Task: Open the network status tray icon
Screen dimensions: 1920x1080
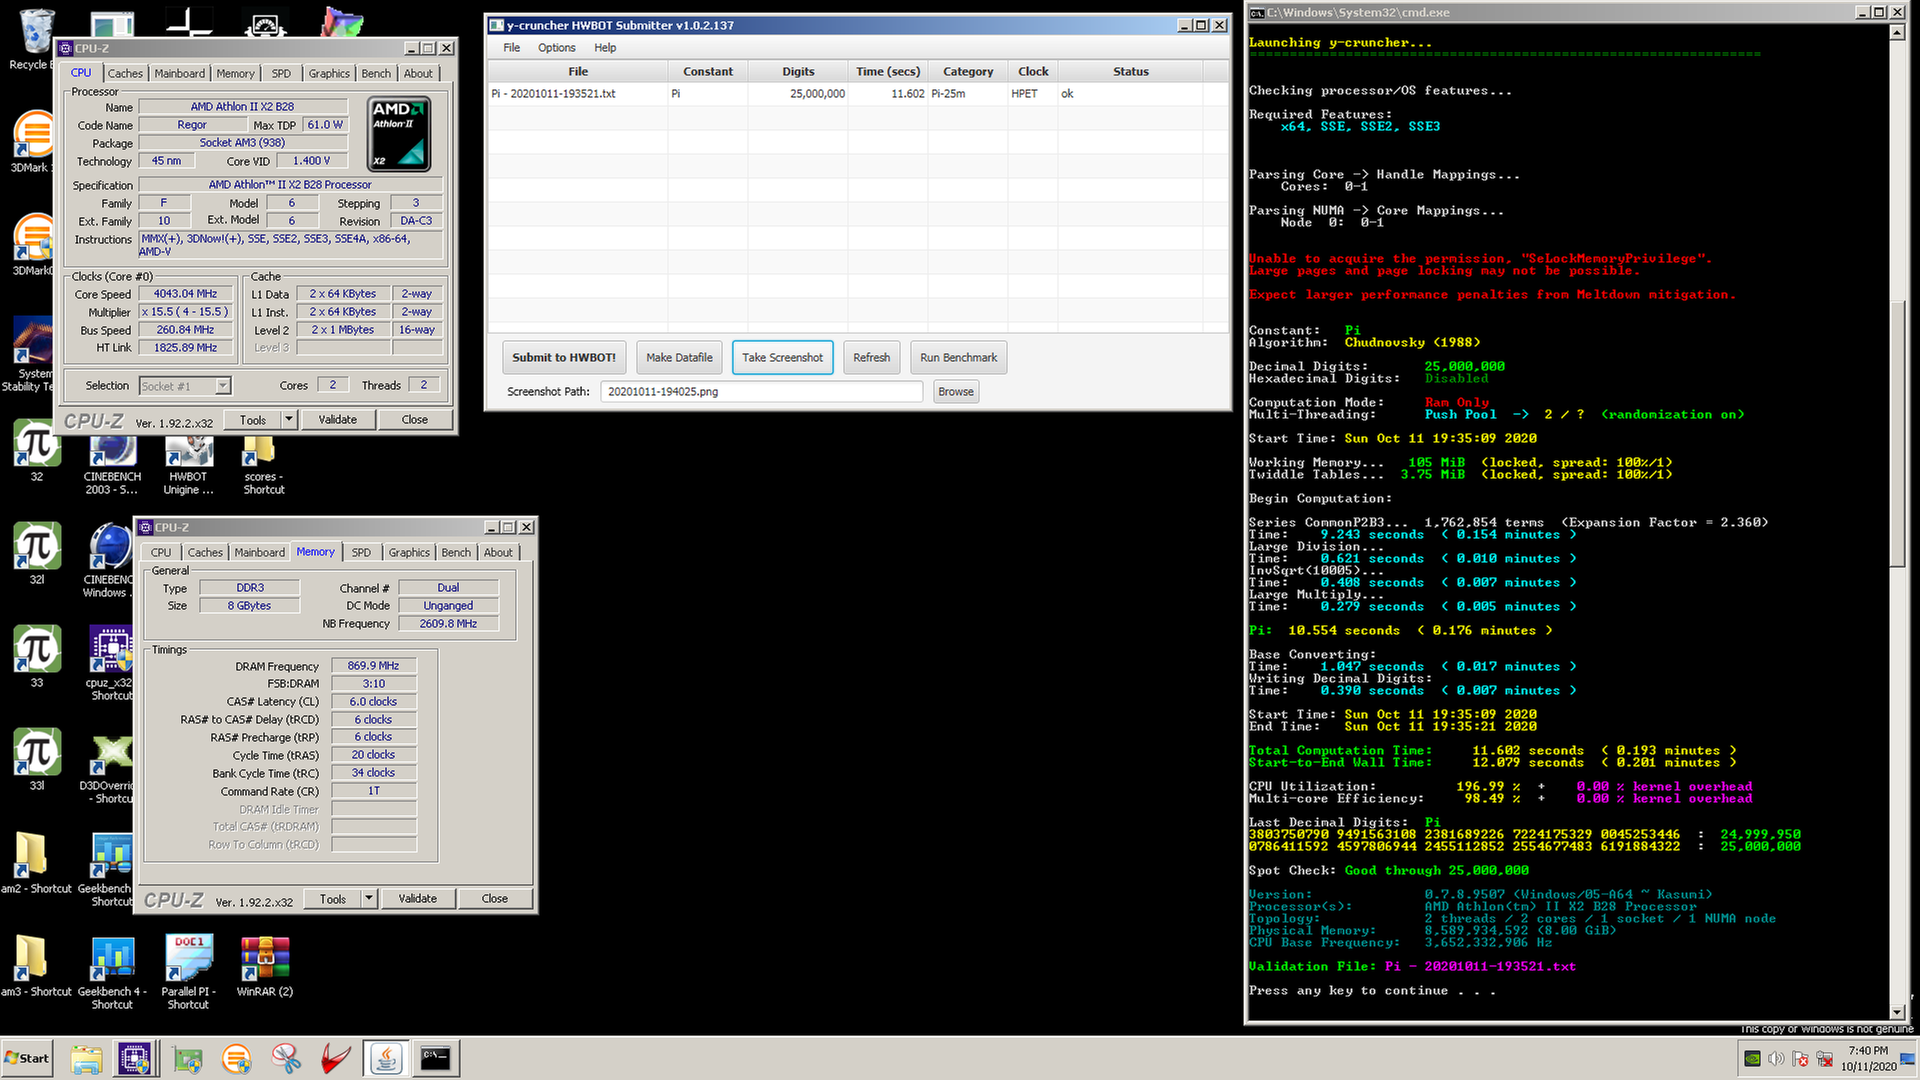Action: tap(1824, 1059)
